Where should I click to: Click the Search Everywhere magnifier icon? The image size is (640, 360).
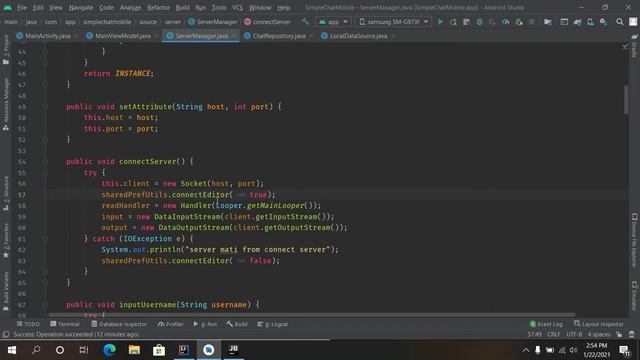point(620,22)
